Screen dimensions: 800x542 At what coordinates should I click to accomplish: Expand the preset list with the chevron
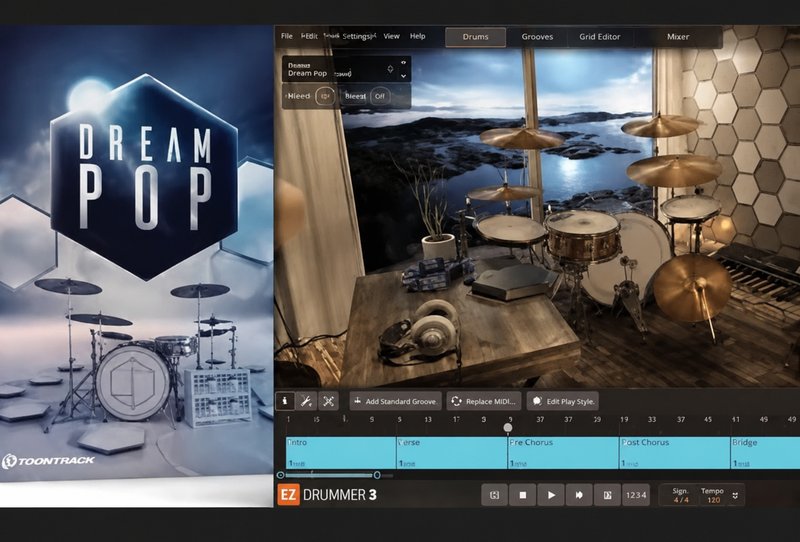(x=404, y=76)
